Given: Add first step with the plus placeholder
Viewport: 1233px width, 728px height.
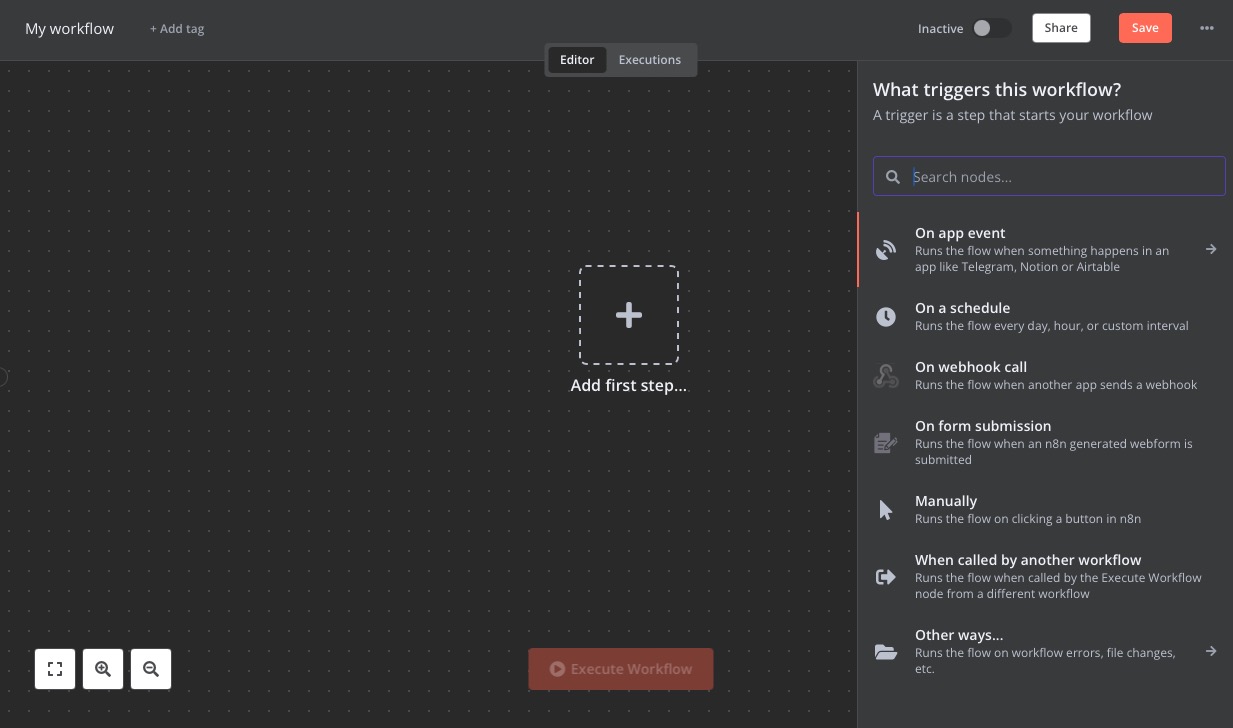Looking at the screenshot, I should [x=628, y=314].
